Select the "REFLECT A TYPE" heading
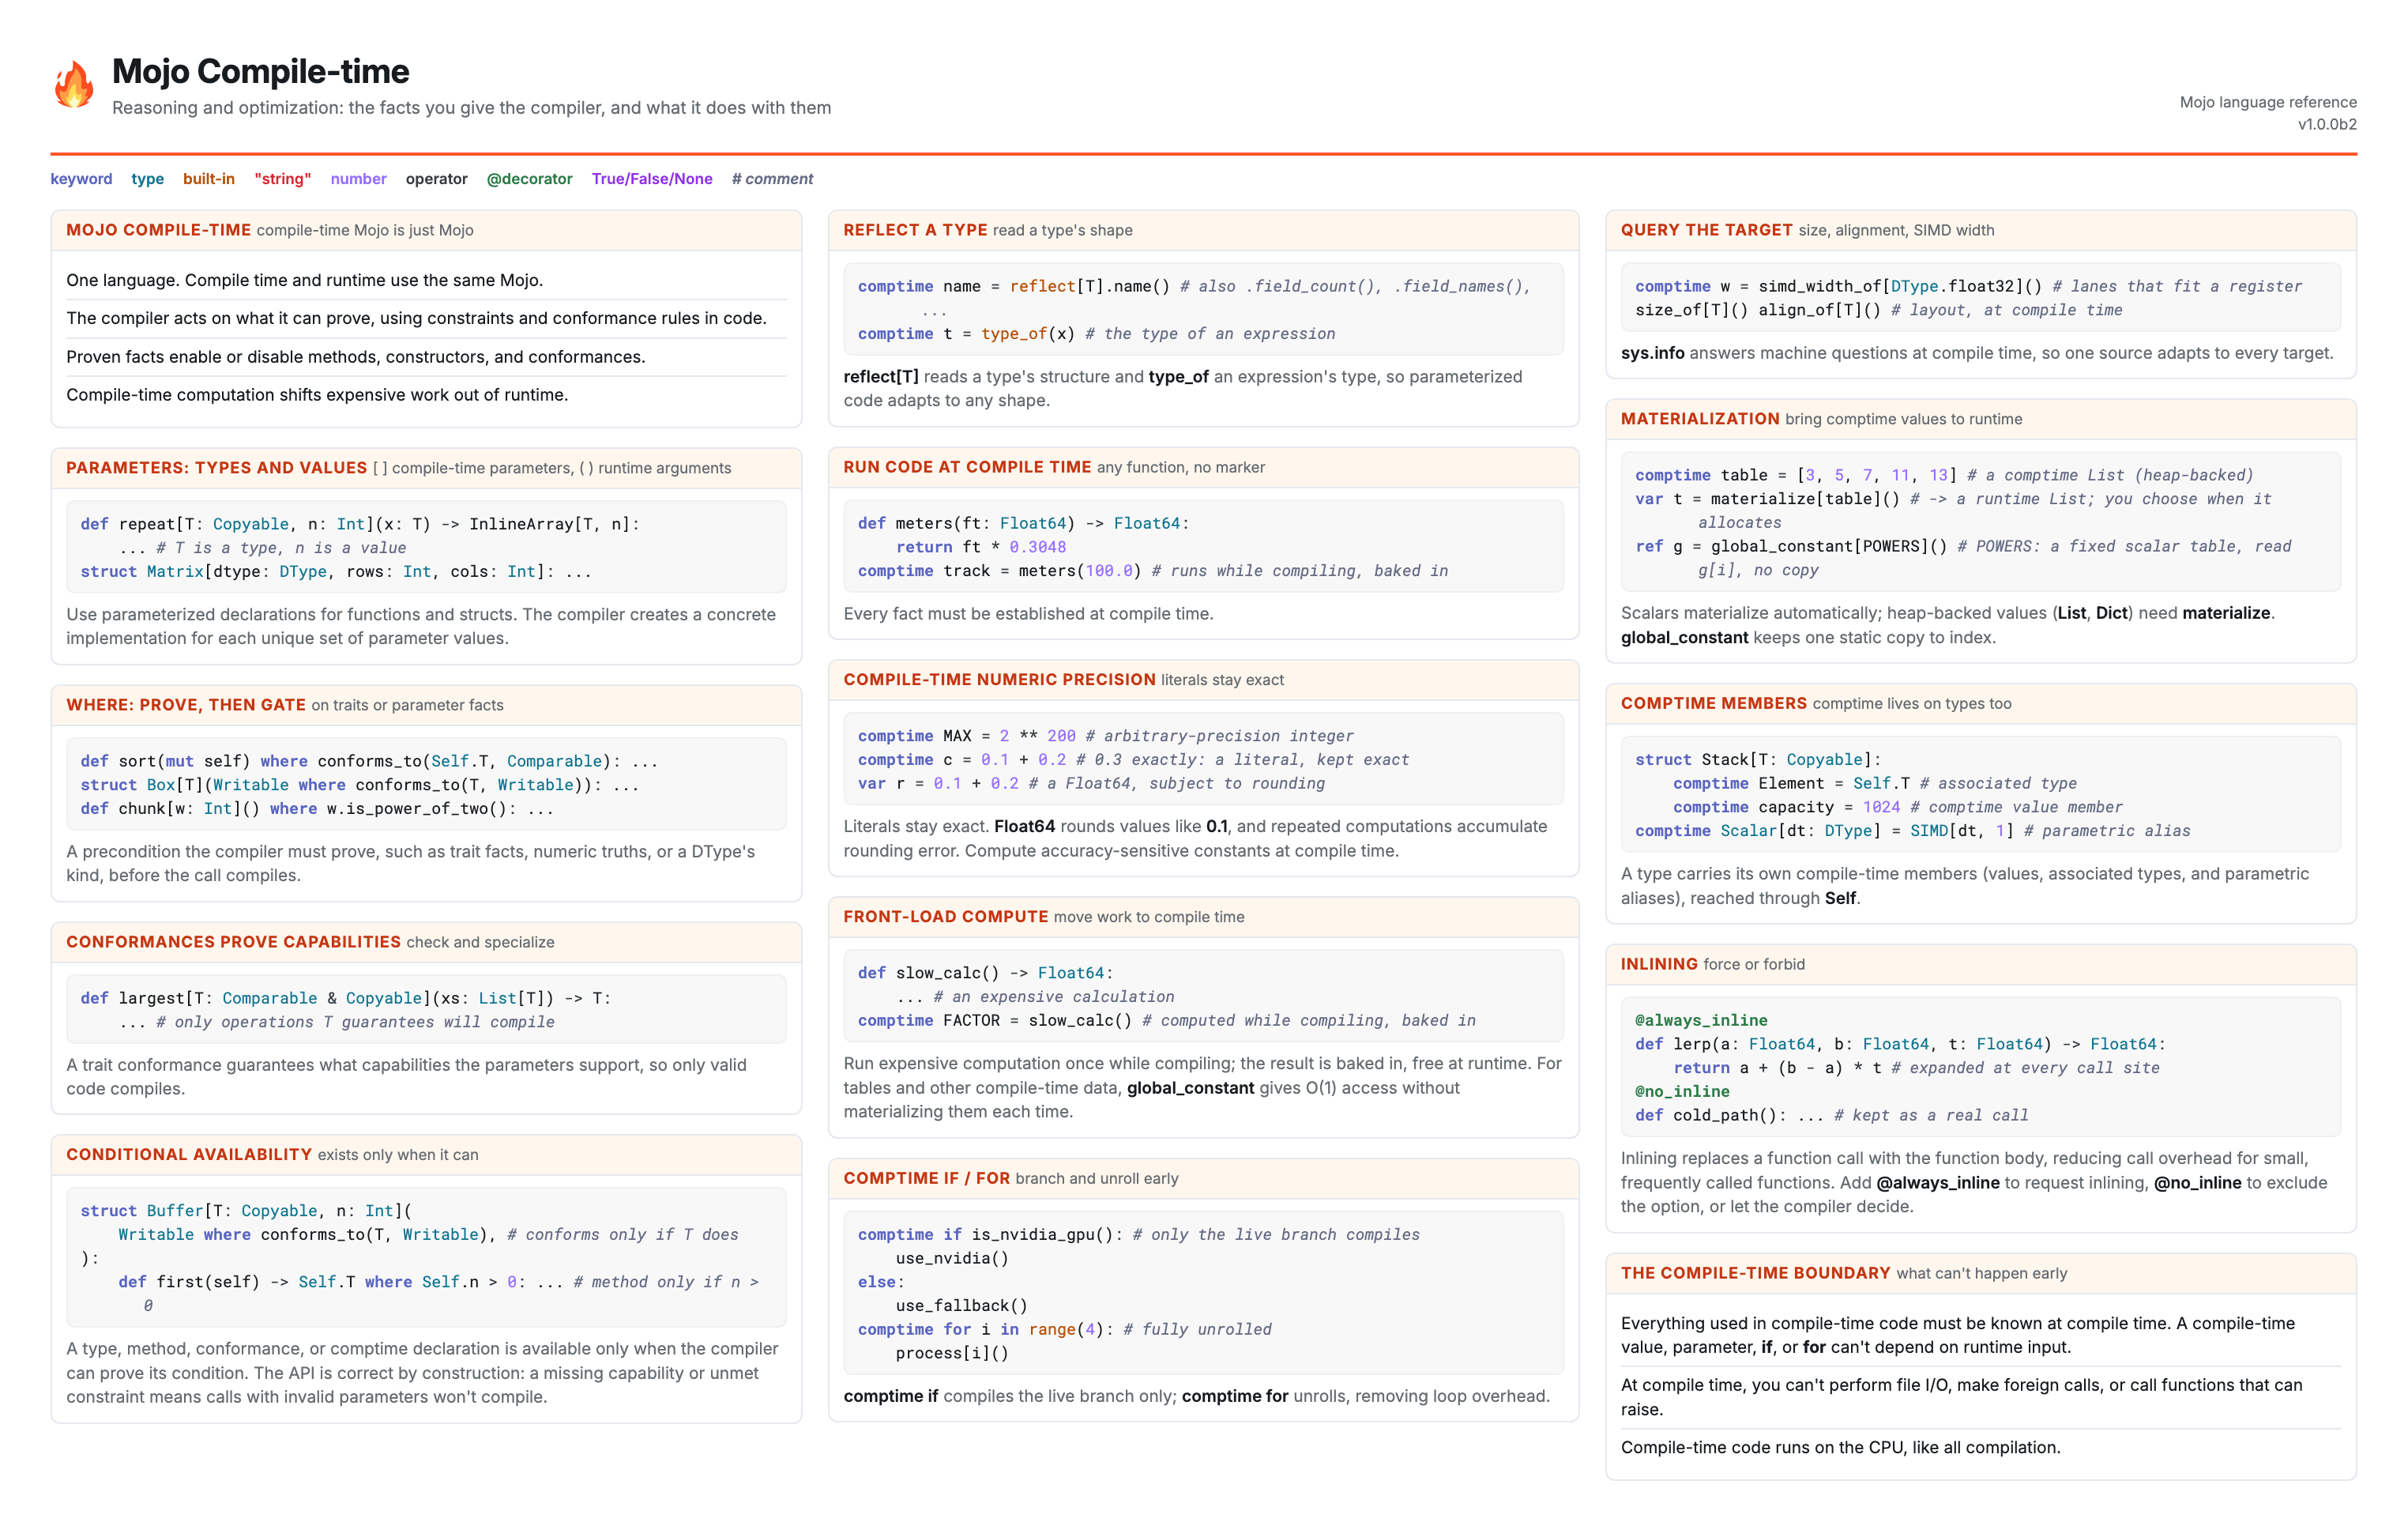The width and height of the screenshot is (2408, 1522). (x=915, y=230)
